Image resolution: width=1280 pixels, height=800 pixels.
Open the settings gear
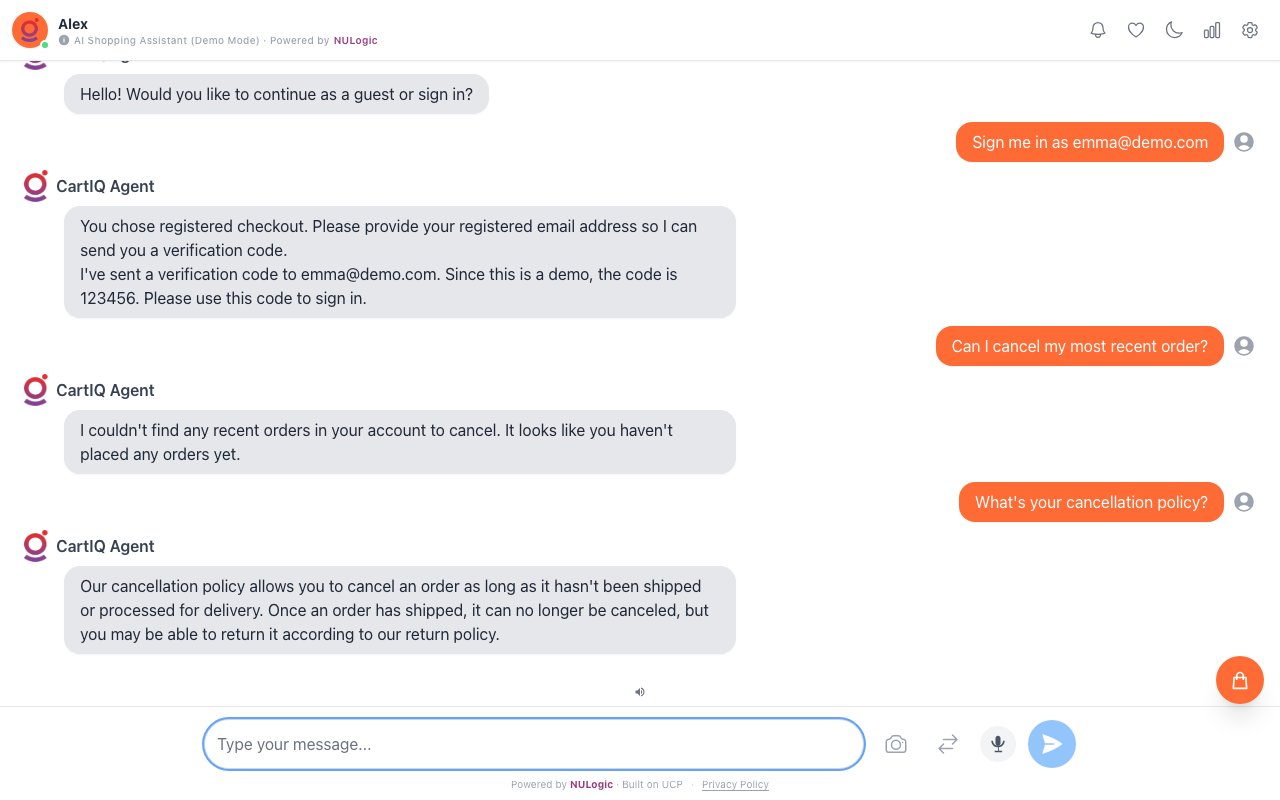[x=1250, y=30]
